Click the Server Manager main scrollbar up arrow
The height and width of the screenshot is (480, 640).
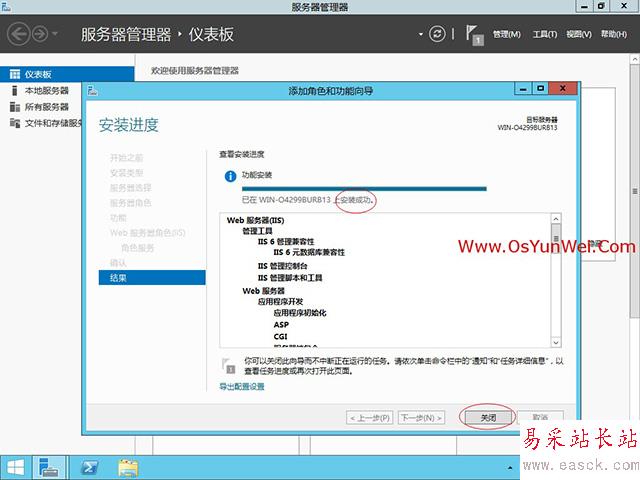coord(635,60)
